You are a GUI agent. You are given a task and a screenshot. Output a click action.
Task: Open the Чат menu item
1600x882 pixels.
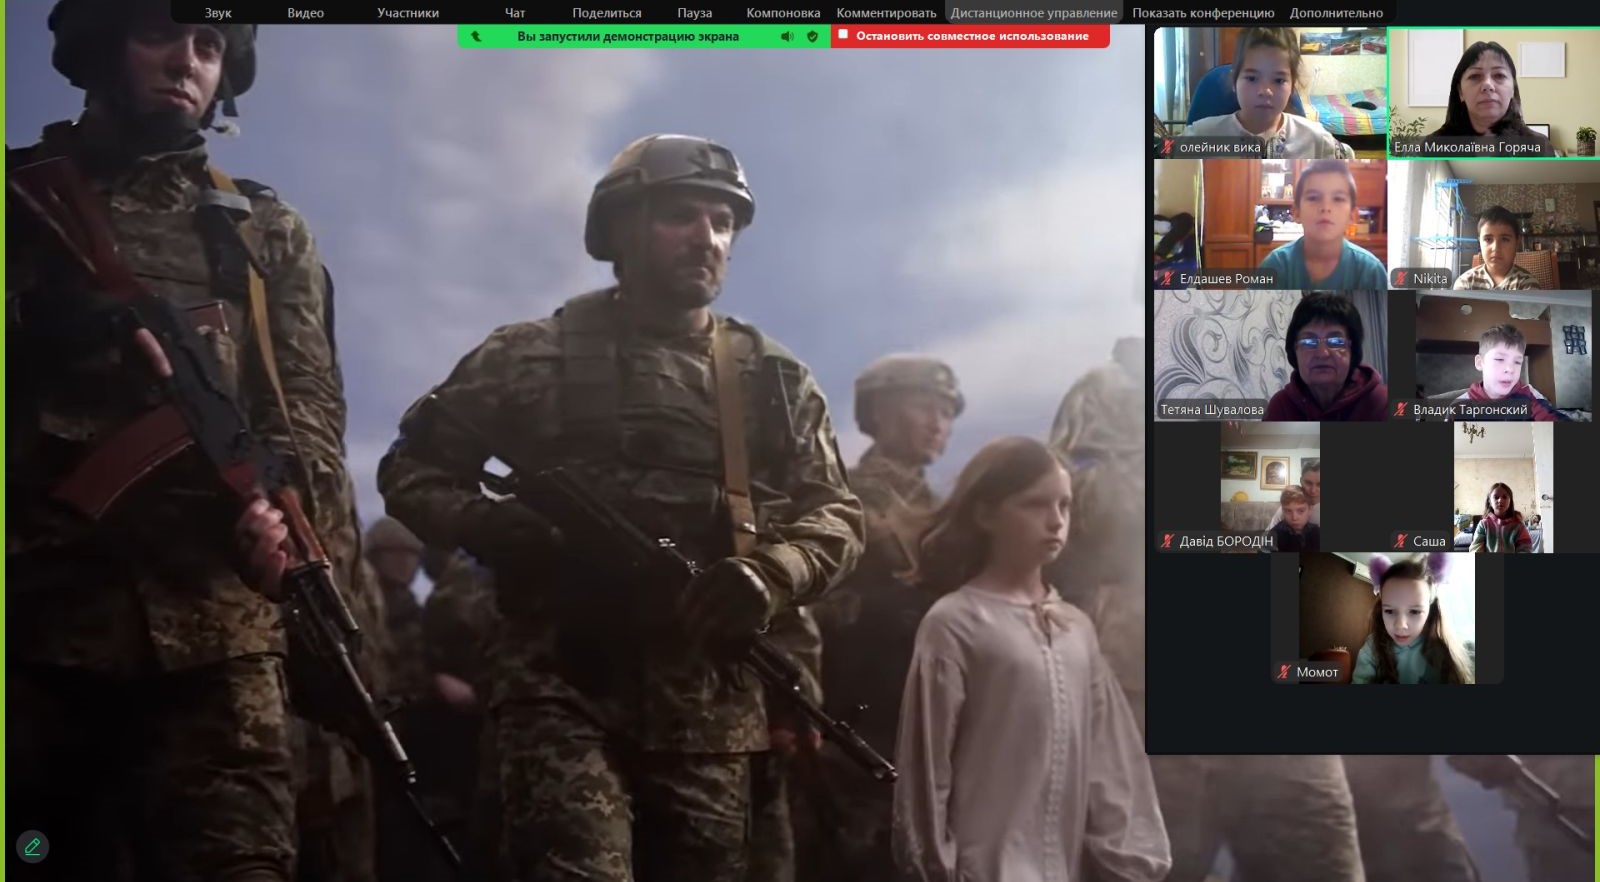point(515,13)
